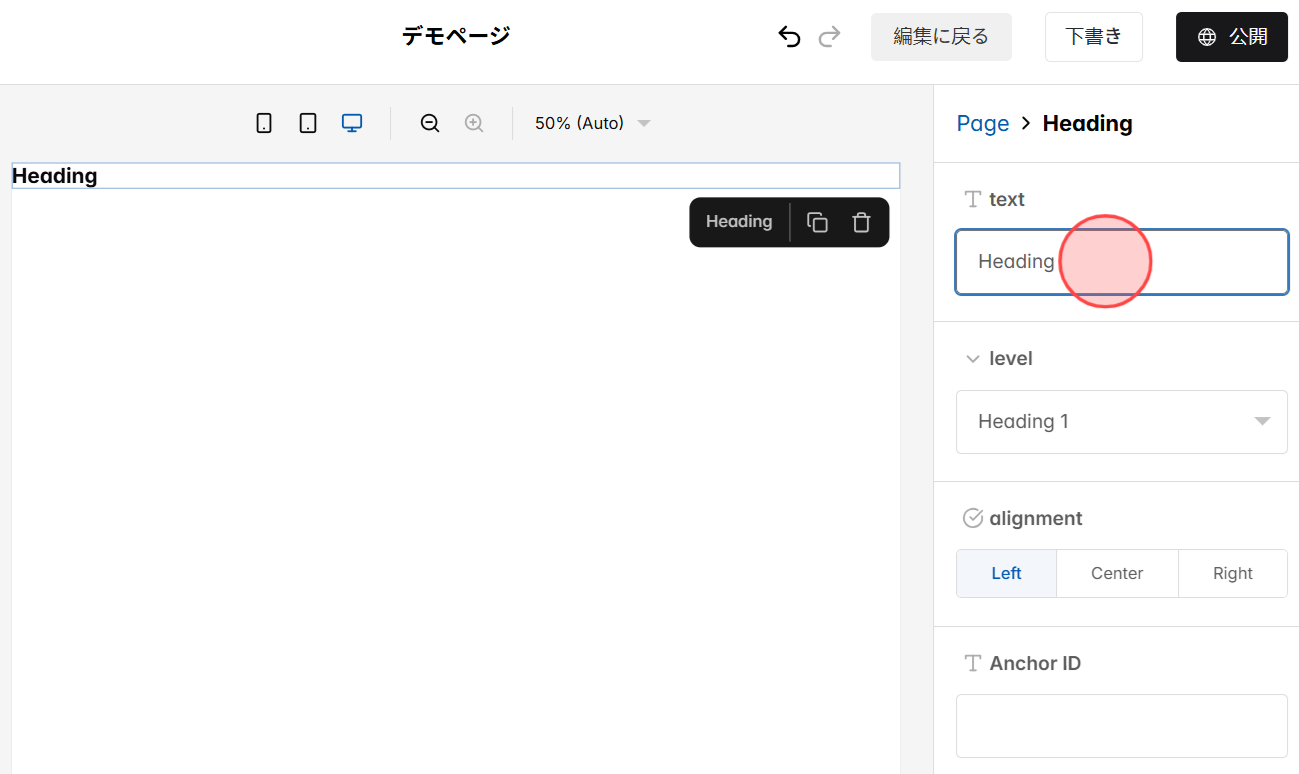This screenshot has width=1299, height=774.
Task: Open the Heading 1 level dropdown
Action: pyautogui.click(x=1121, y=421)
